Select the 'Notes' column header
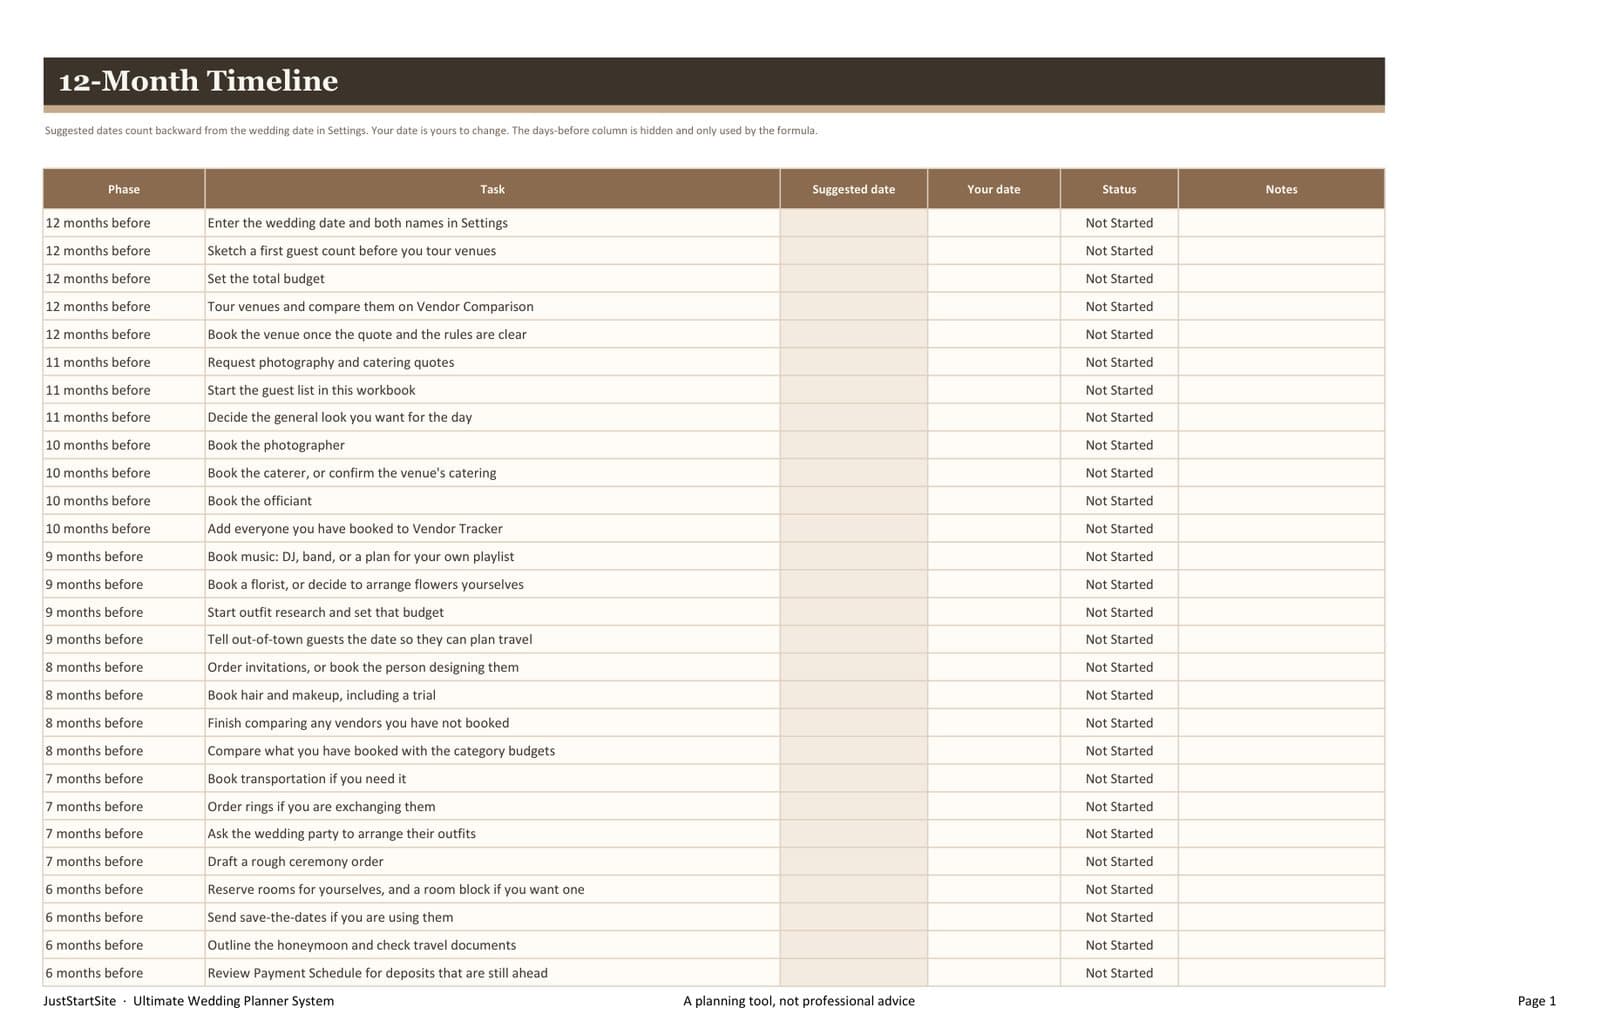The height and width of the screenshot is (1035, 1600). [x=1281, y=189]
